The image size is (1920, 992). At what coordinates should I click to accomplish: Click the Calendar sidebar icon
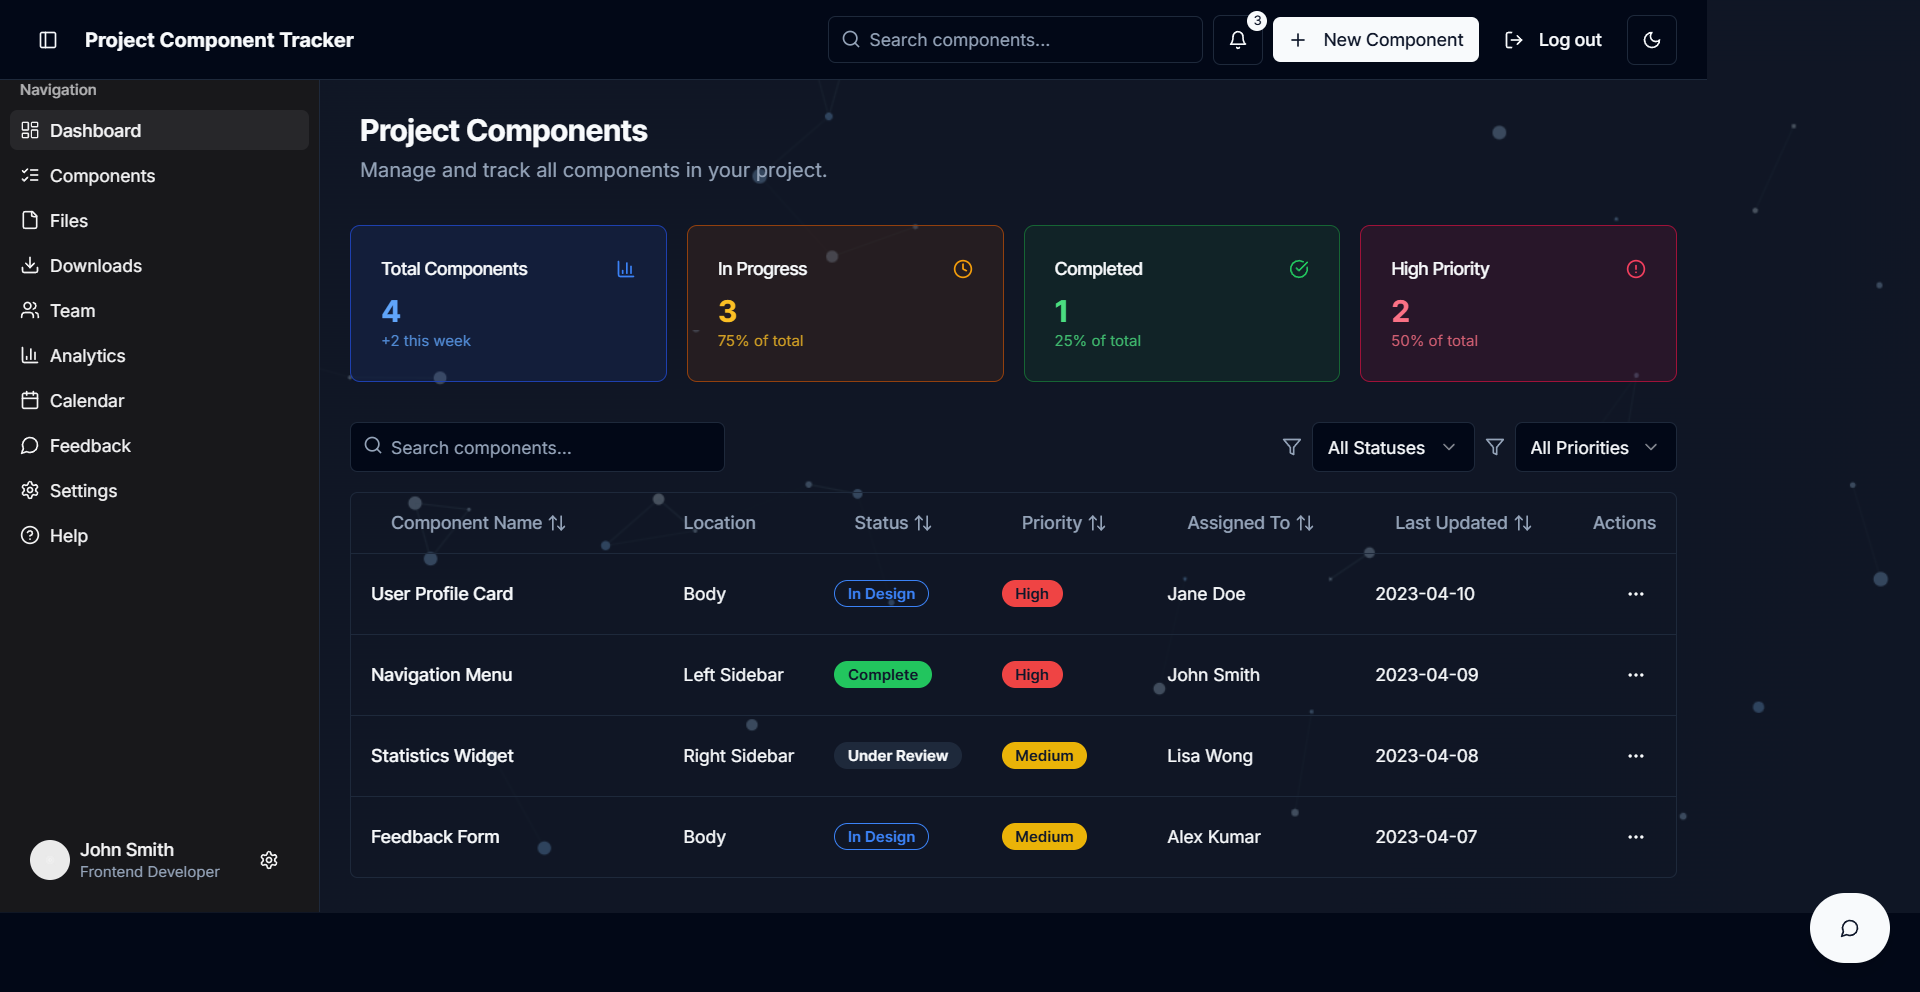pos(30,400)
